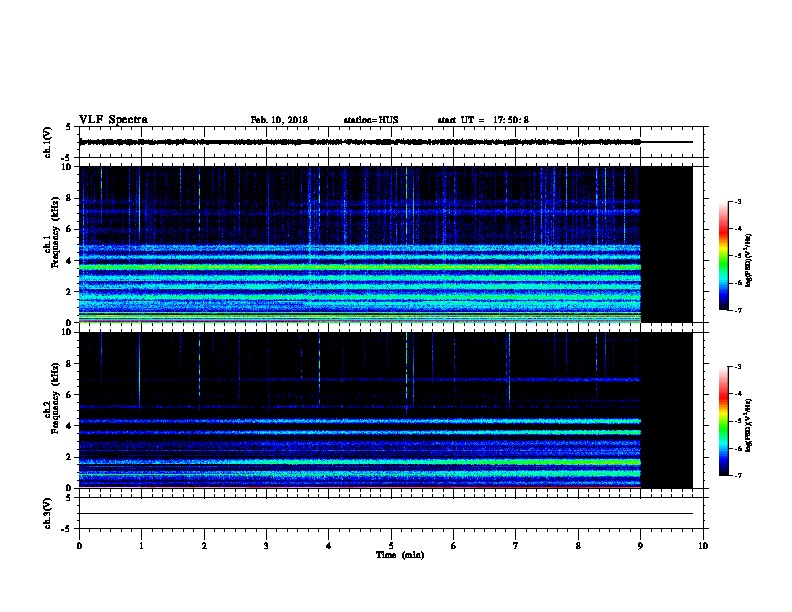The width and height of the screenshot is (792, 612).
Task: Click the time axis tick label "0"
Action: click(79, 546)
